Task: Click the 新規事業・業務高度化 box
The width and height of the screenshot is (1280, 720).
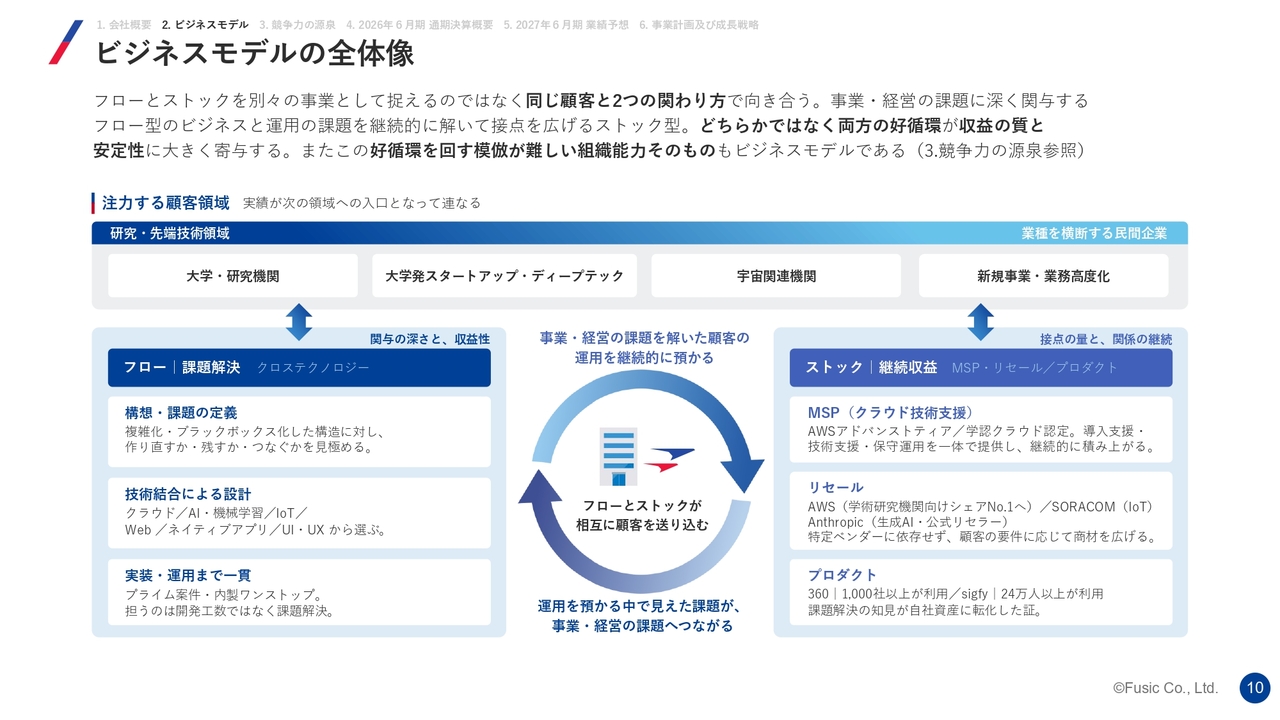Action: coord(1043,276)
